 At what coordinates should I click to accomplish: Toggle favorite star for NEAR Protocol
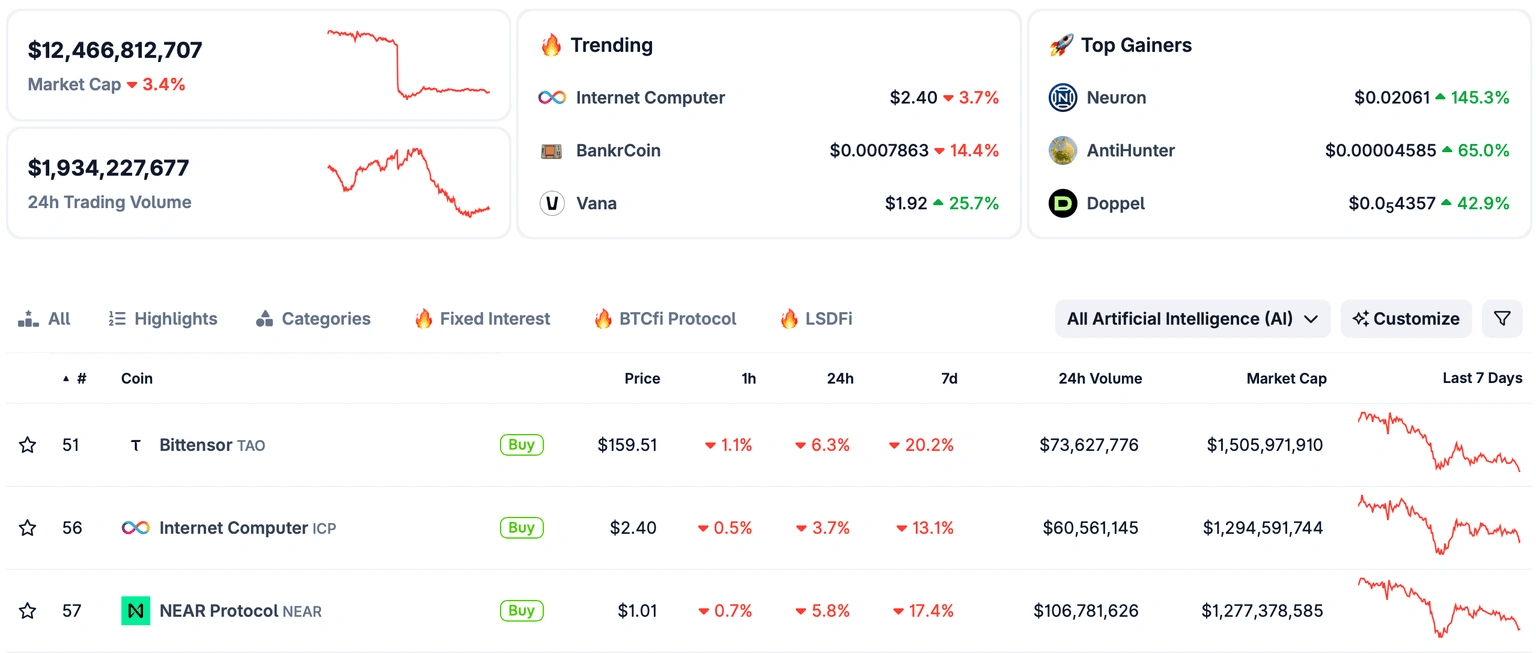pyautogui.click(x=28, y=611)
